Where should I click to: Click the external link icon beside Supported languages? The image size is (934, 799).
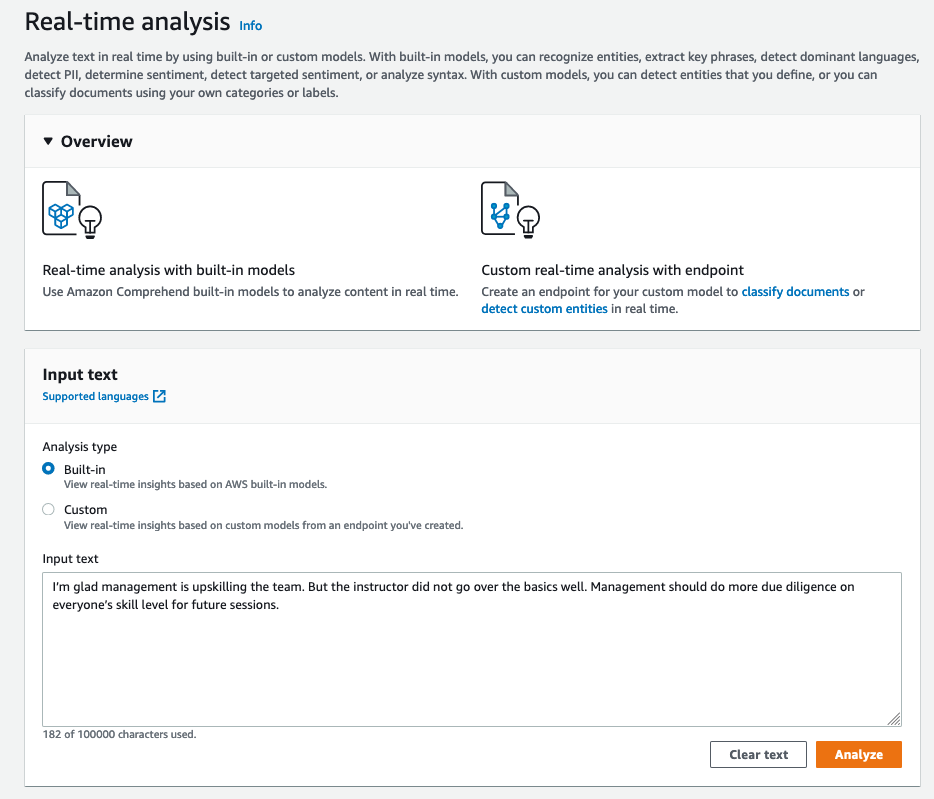pos(159,396)
